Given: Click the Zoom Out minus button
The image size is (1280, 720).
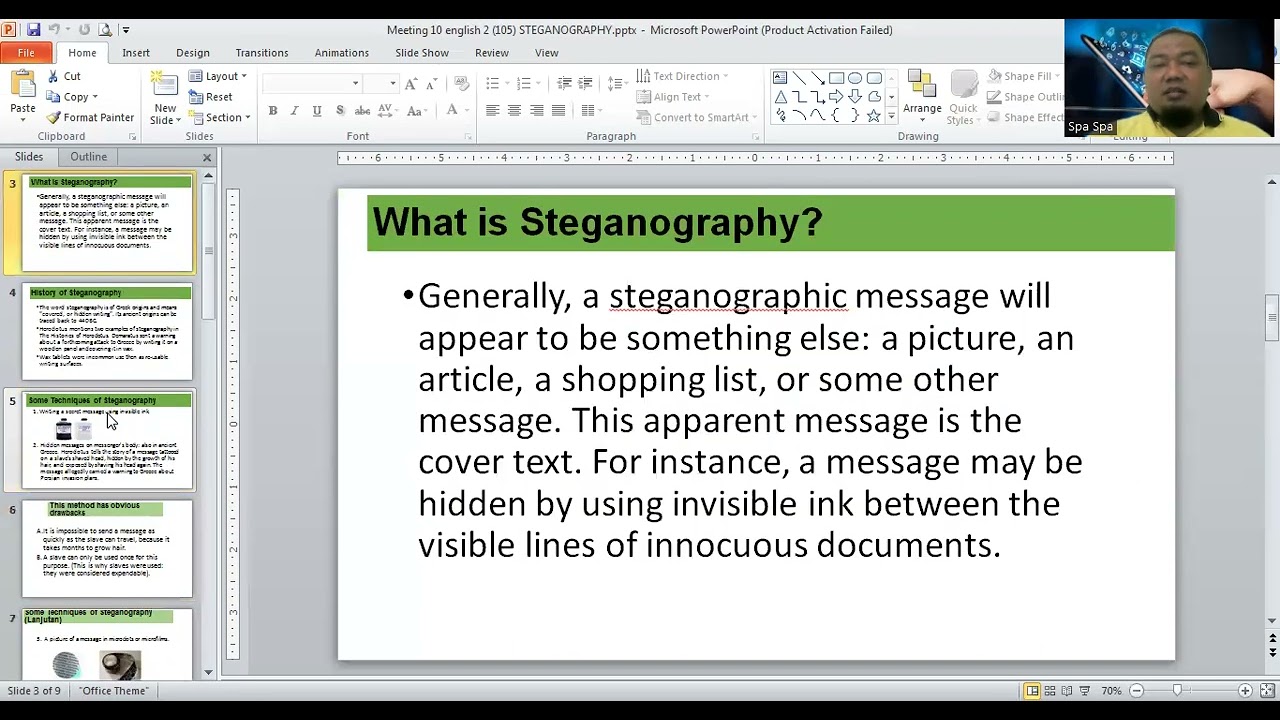Looking at the screenshot, I should (1137, 691).
